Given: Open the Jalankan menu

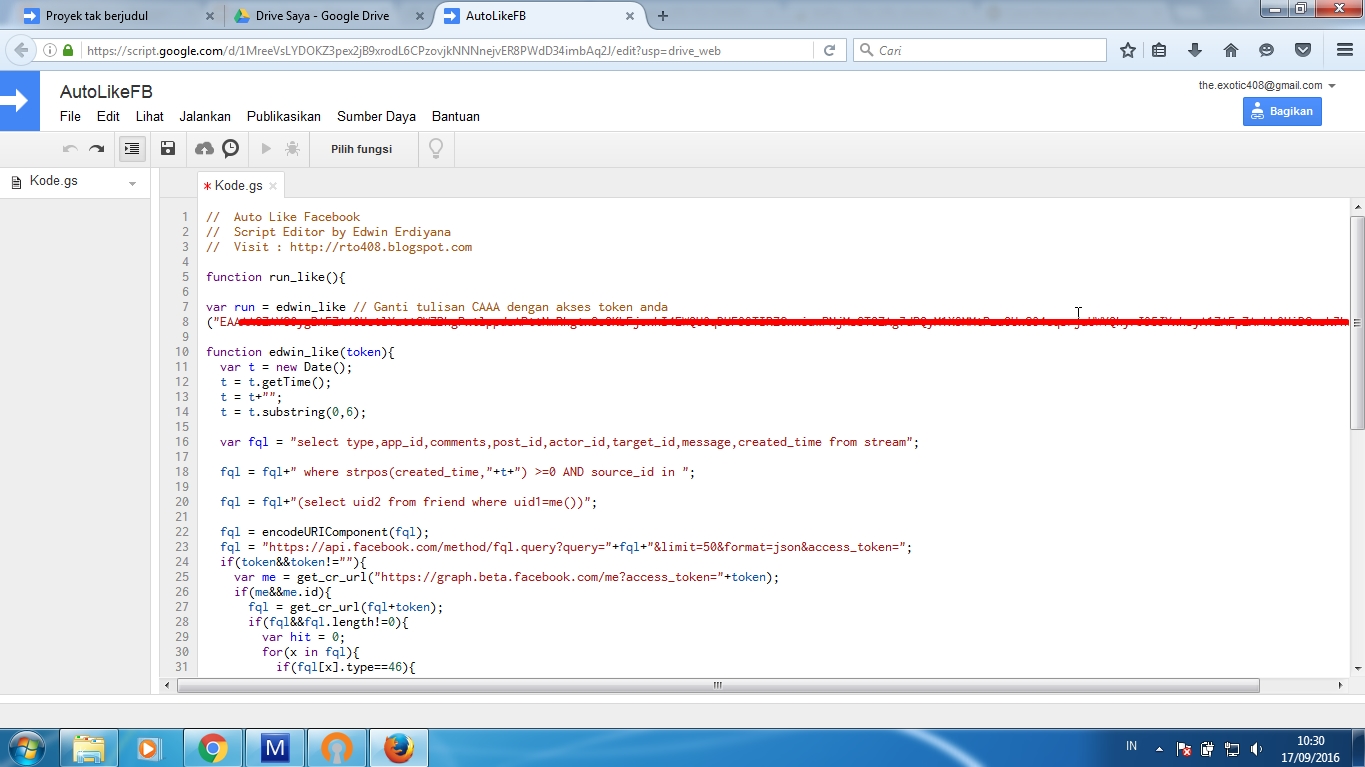Looking at the screenshot, I should [205, 116].
